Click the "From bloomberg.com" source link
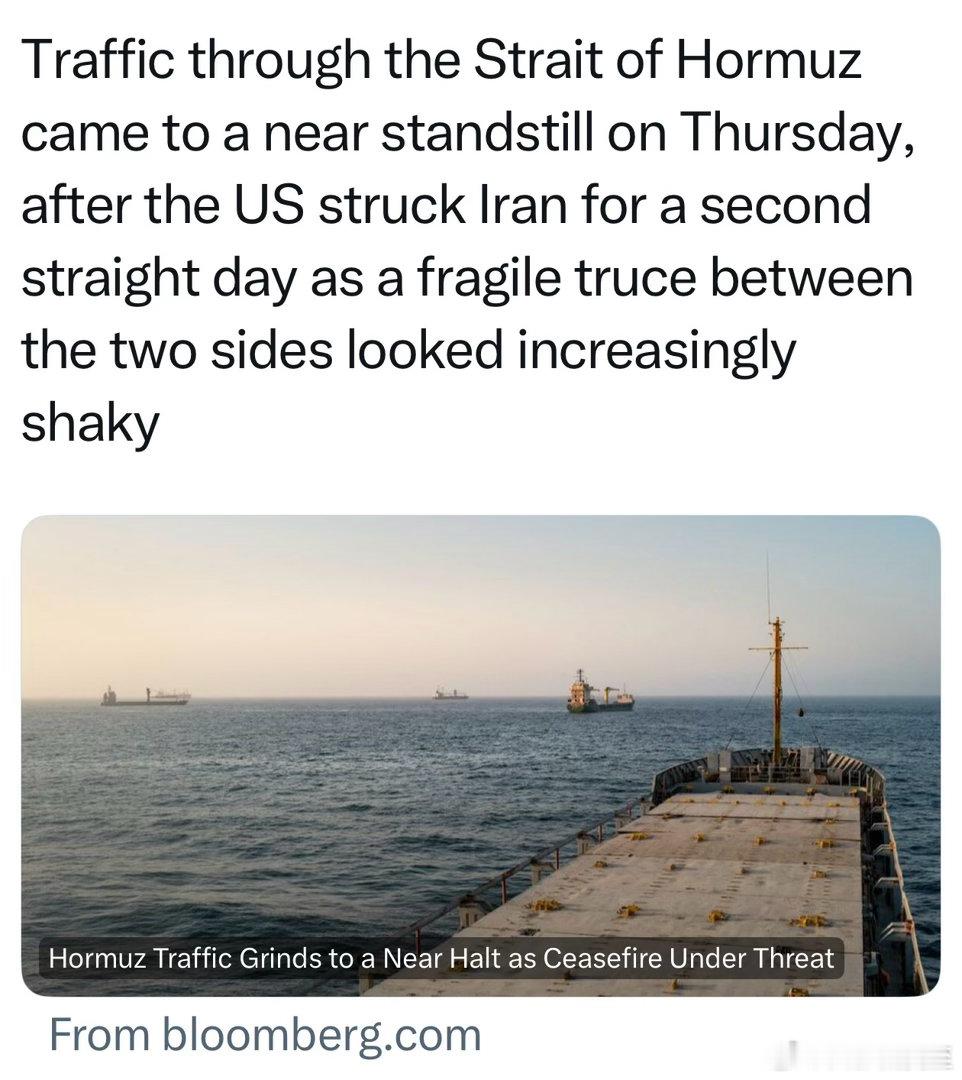 point(266,1035)
